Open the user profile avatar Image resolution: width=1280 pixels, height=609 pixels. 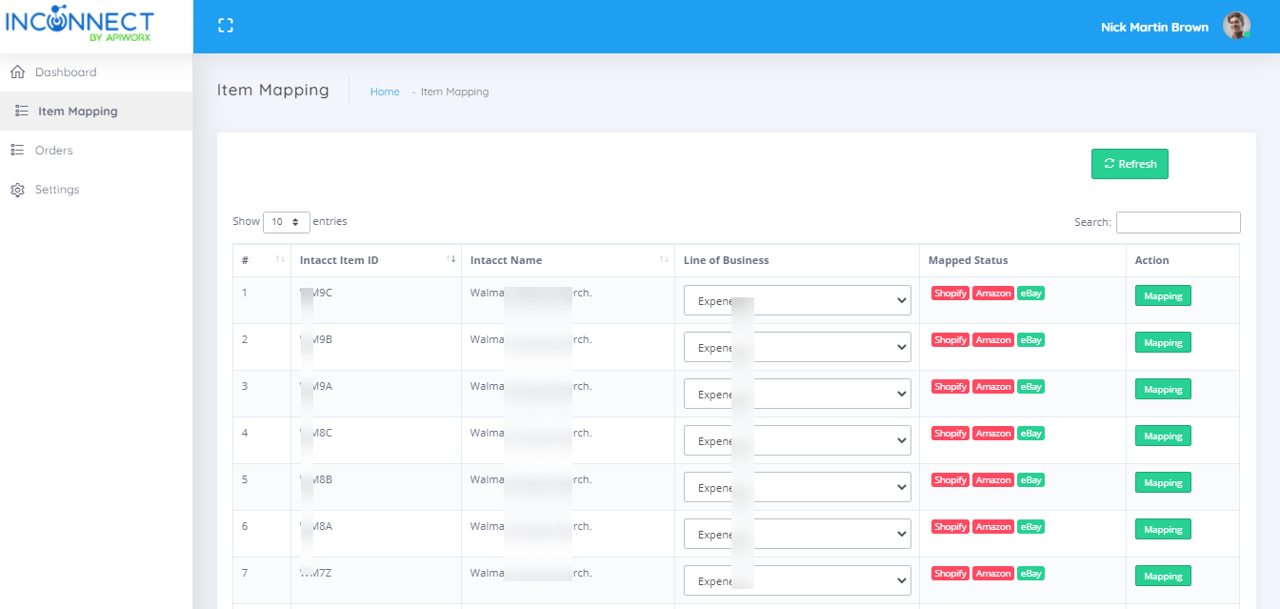click(x=1236, y=26)
